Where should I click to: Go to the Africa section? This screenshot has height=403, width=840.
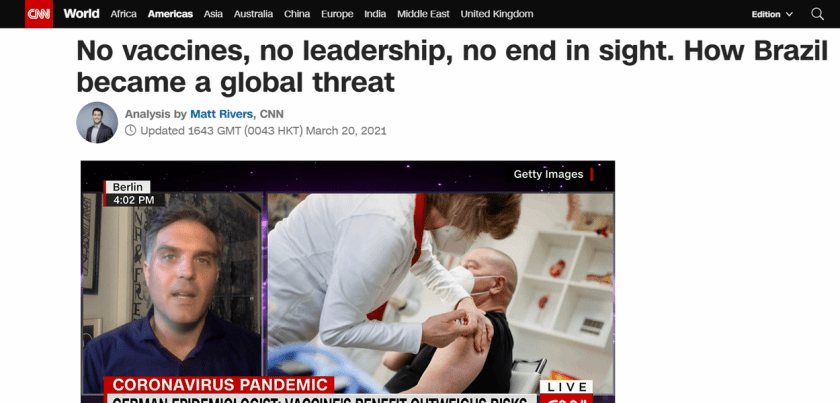(123, 14)
